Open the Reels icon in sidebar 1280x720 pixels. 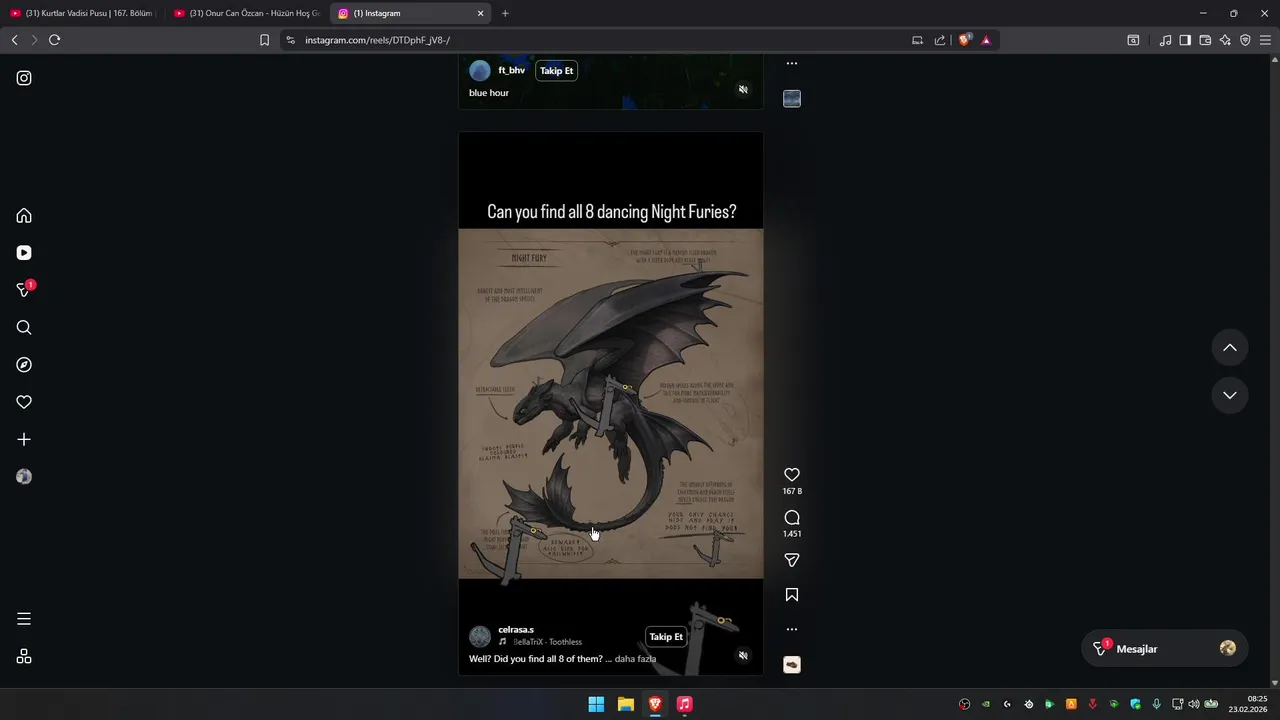click(x=24, y=253)
